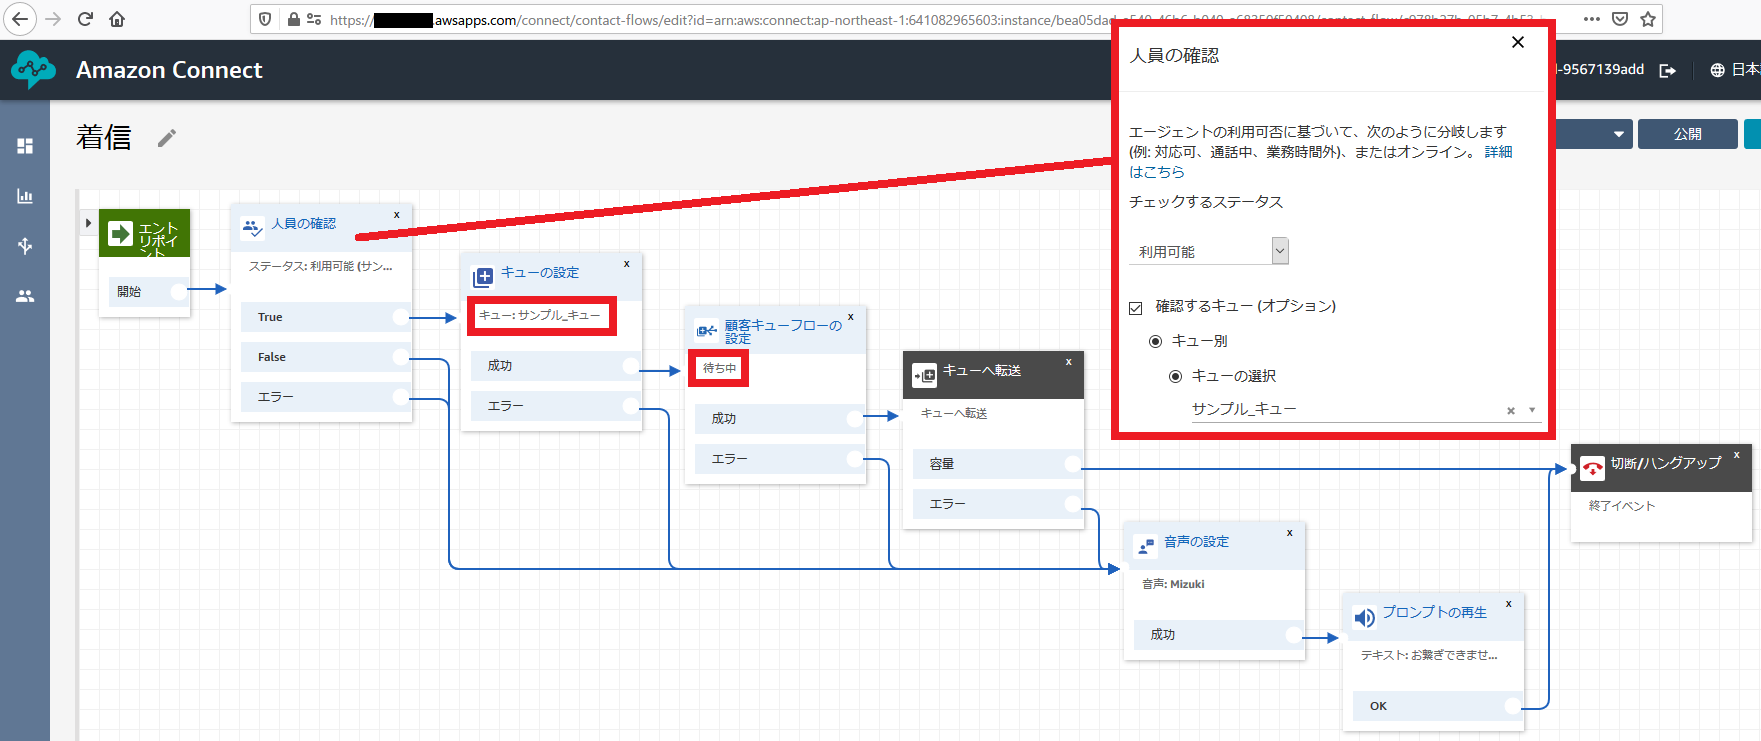Open the 顧客キューフローの設定 block title
Viewport: 1761px width, 741px height.
click(783, 331)
